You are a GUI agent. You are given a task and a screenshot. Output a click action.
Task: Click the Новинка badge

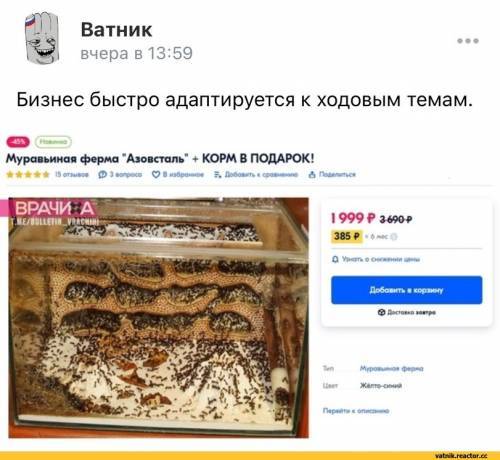pos(53,142)
